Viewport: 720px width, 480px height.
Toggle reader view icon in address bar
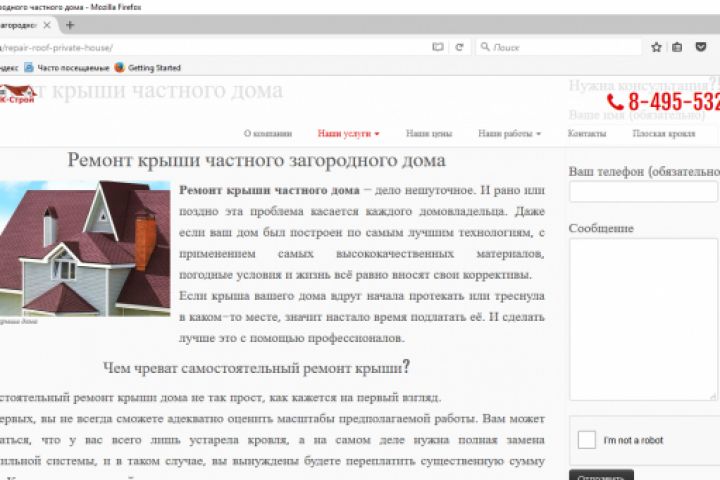coord(438,47)
